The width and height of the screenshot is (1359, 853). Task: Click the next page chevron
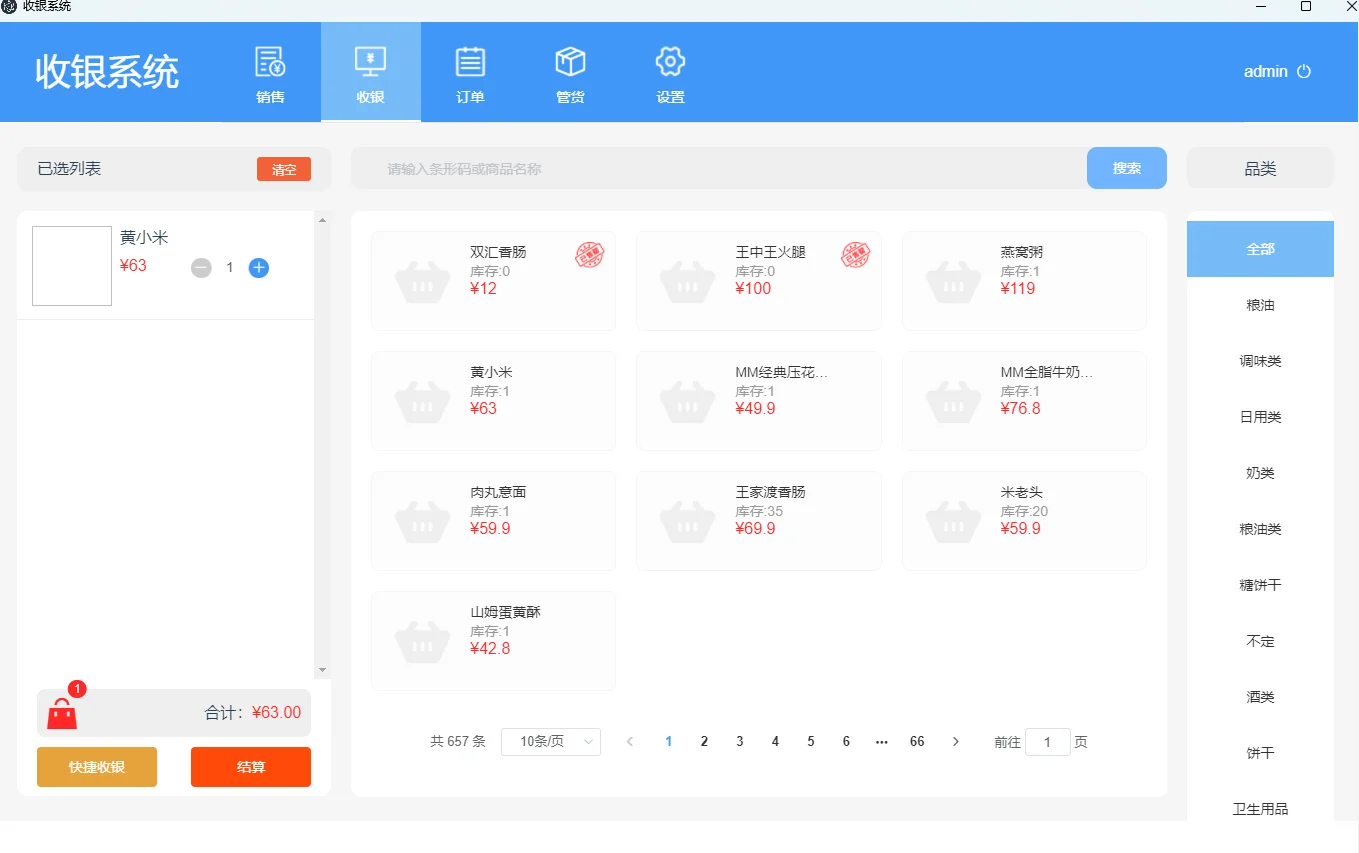[956, 741]
